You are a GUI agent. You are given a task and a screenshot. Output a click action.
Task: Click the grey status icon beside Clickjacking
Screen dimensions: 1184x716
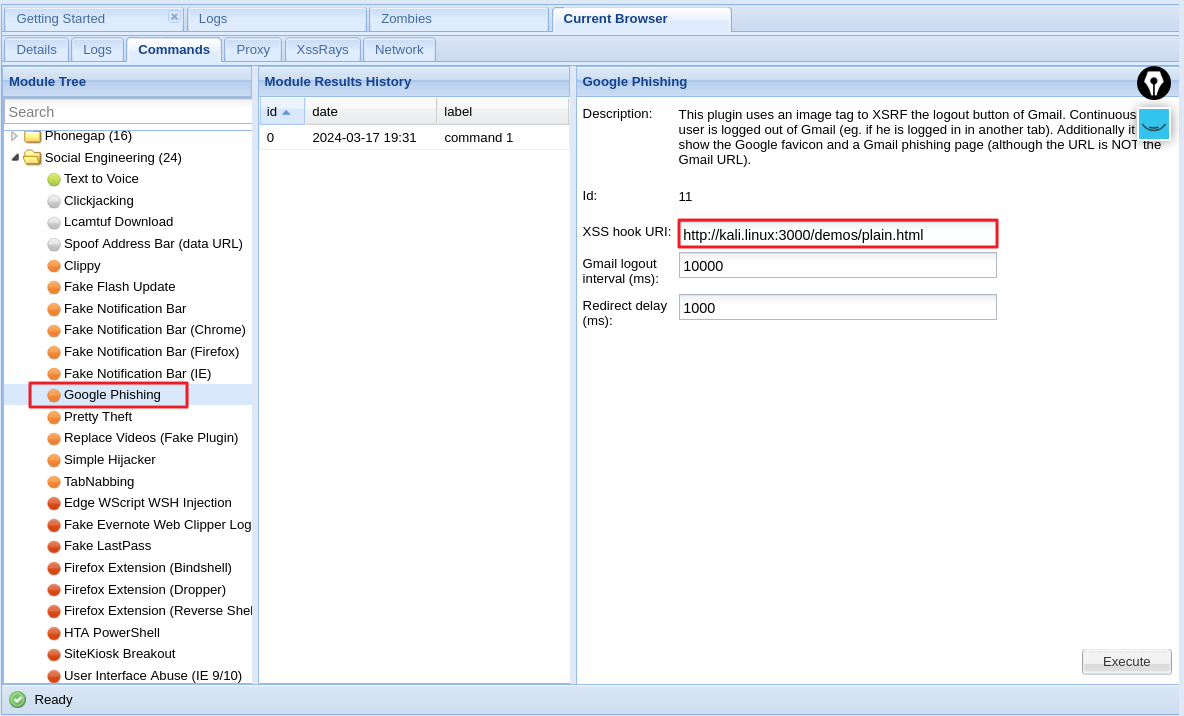point(54,202)
